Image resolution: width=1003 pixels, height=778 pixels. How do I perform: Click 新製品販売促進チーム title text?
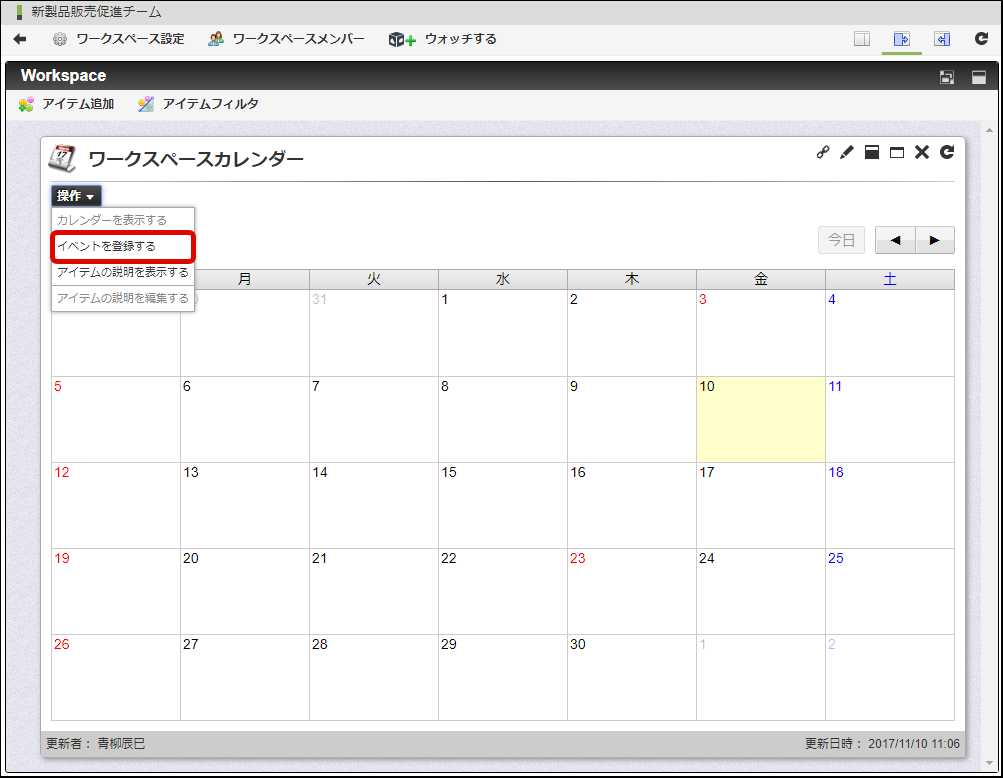tap(96, 12)
